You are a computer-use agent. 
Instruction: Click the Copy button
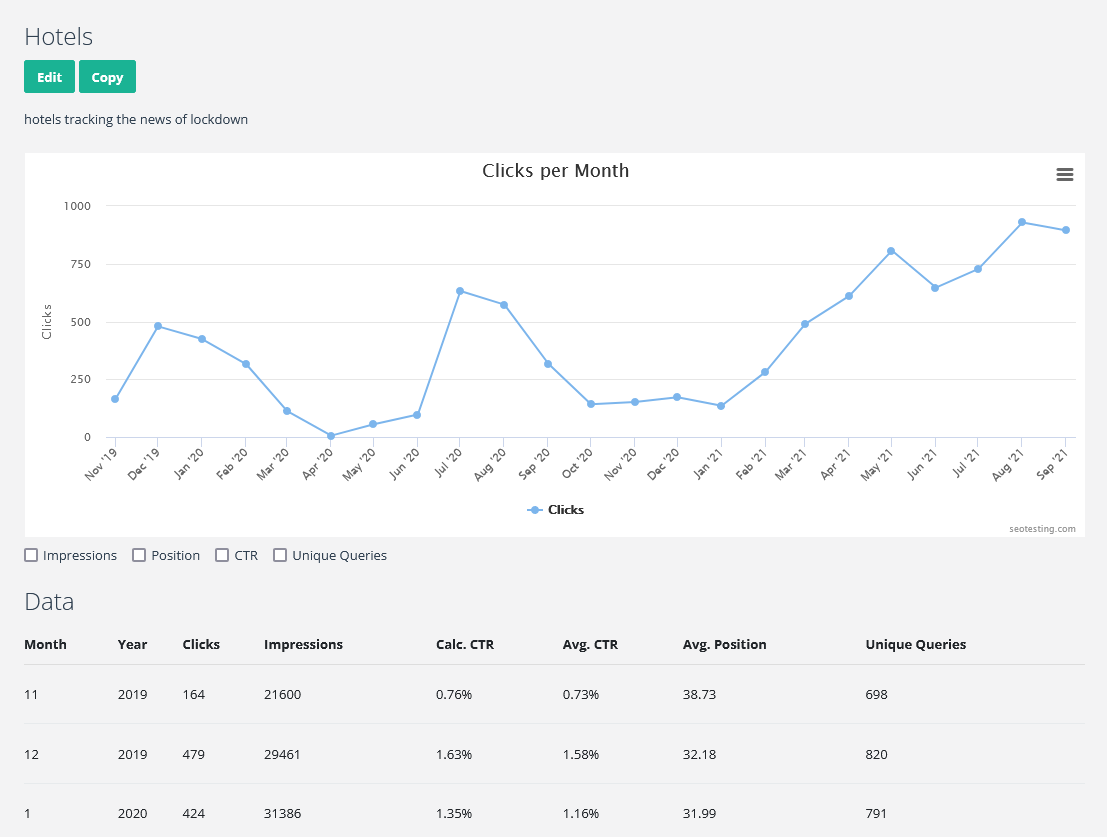click(x=107, y=76)
